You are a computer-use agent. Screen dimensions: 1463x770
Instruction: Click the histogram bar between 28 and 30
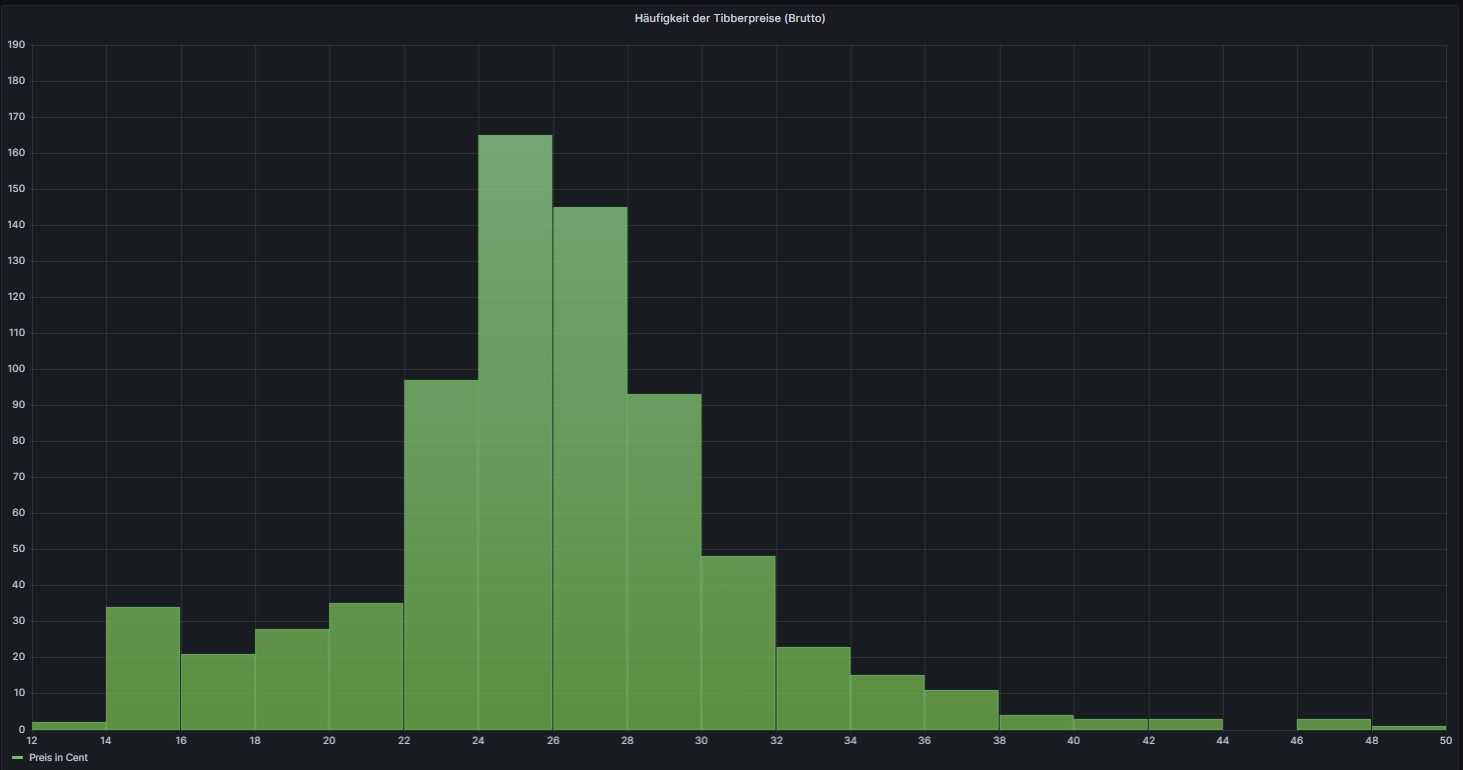[x=664, y=561]
